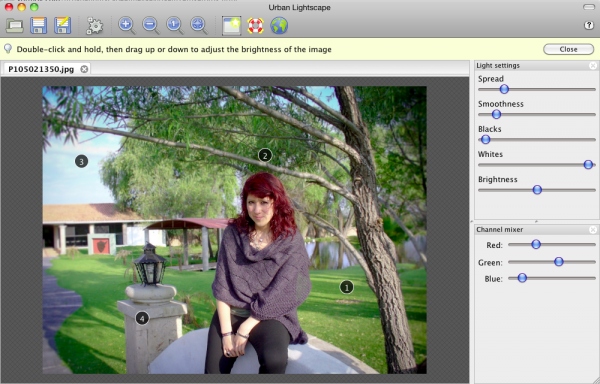
Task: Close the Light settings panel
Action: click(x=593, y=66)
